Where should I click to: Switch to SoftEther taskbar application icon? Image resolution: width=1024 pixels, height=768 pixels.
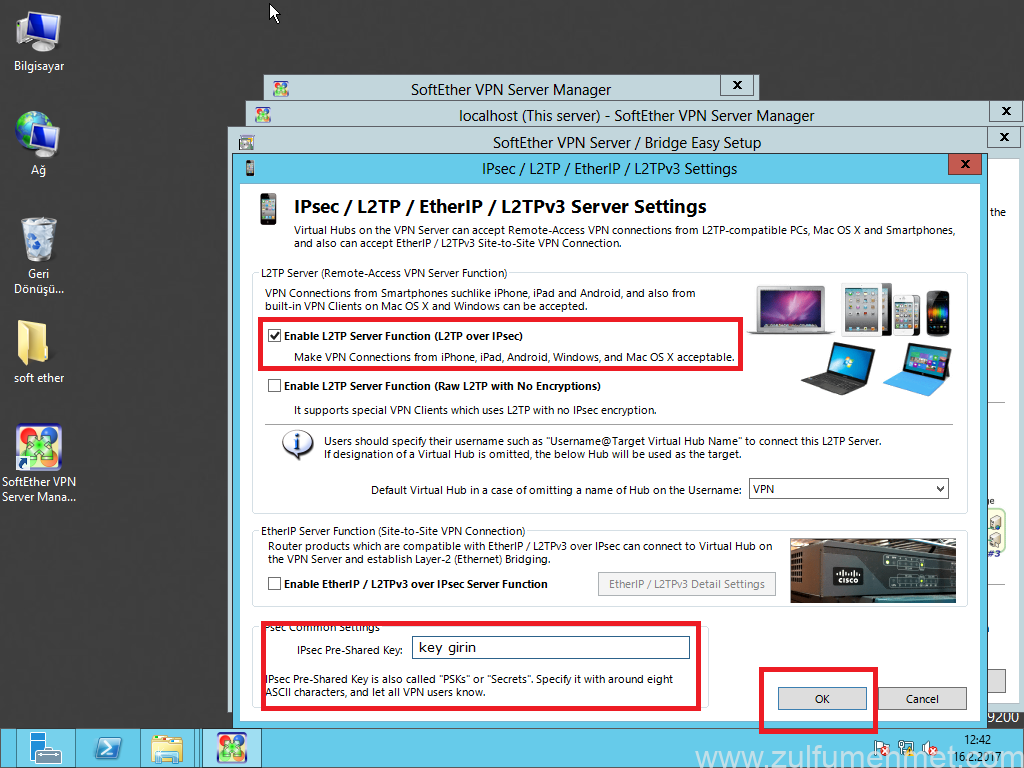tap(231, 748)
